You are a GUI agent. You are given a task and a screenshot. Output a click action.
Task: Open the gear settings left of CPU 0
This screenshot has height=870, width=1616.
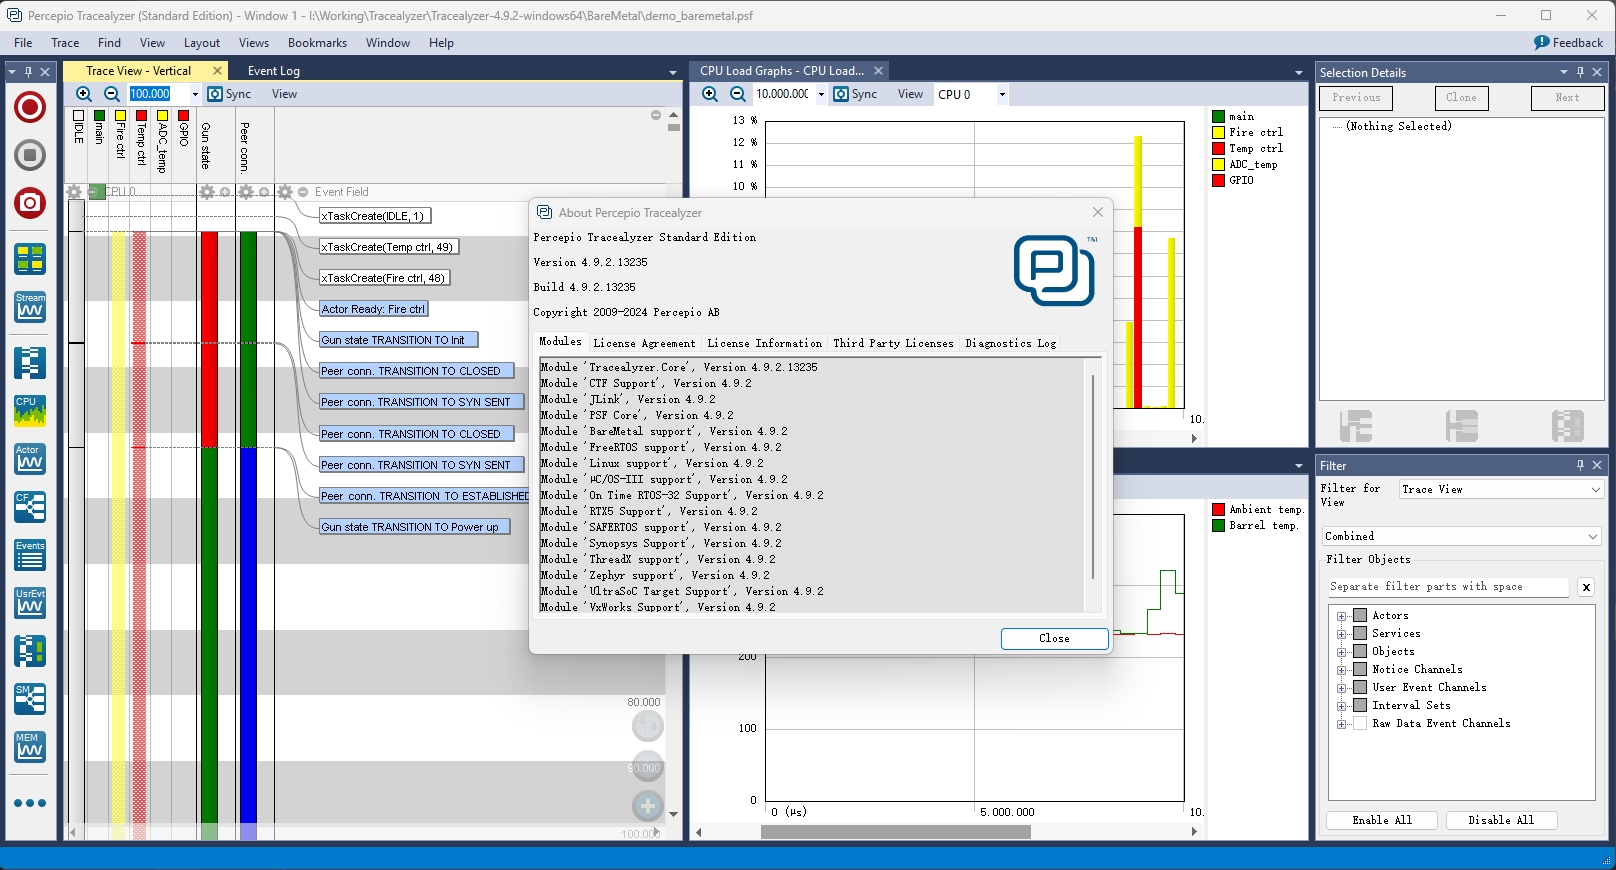(74, 192)
